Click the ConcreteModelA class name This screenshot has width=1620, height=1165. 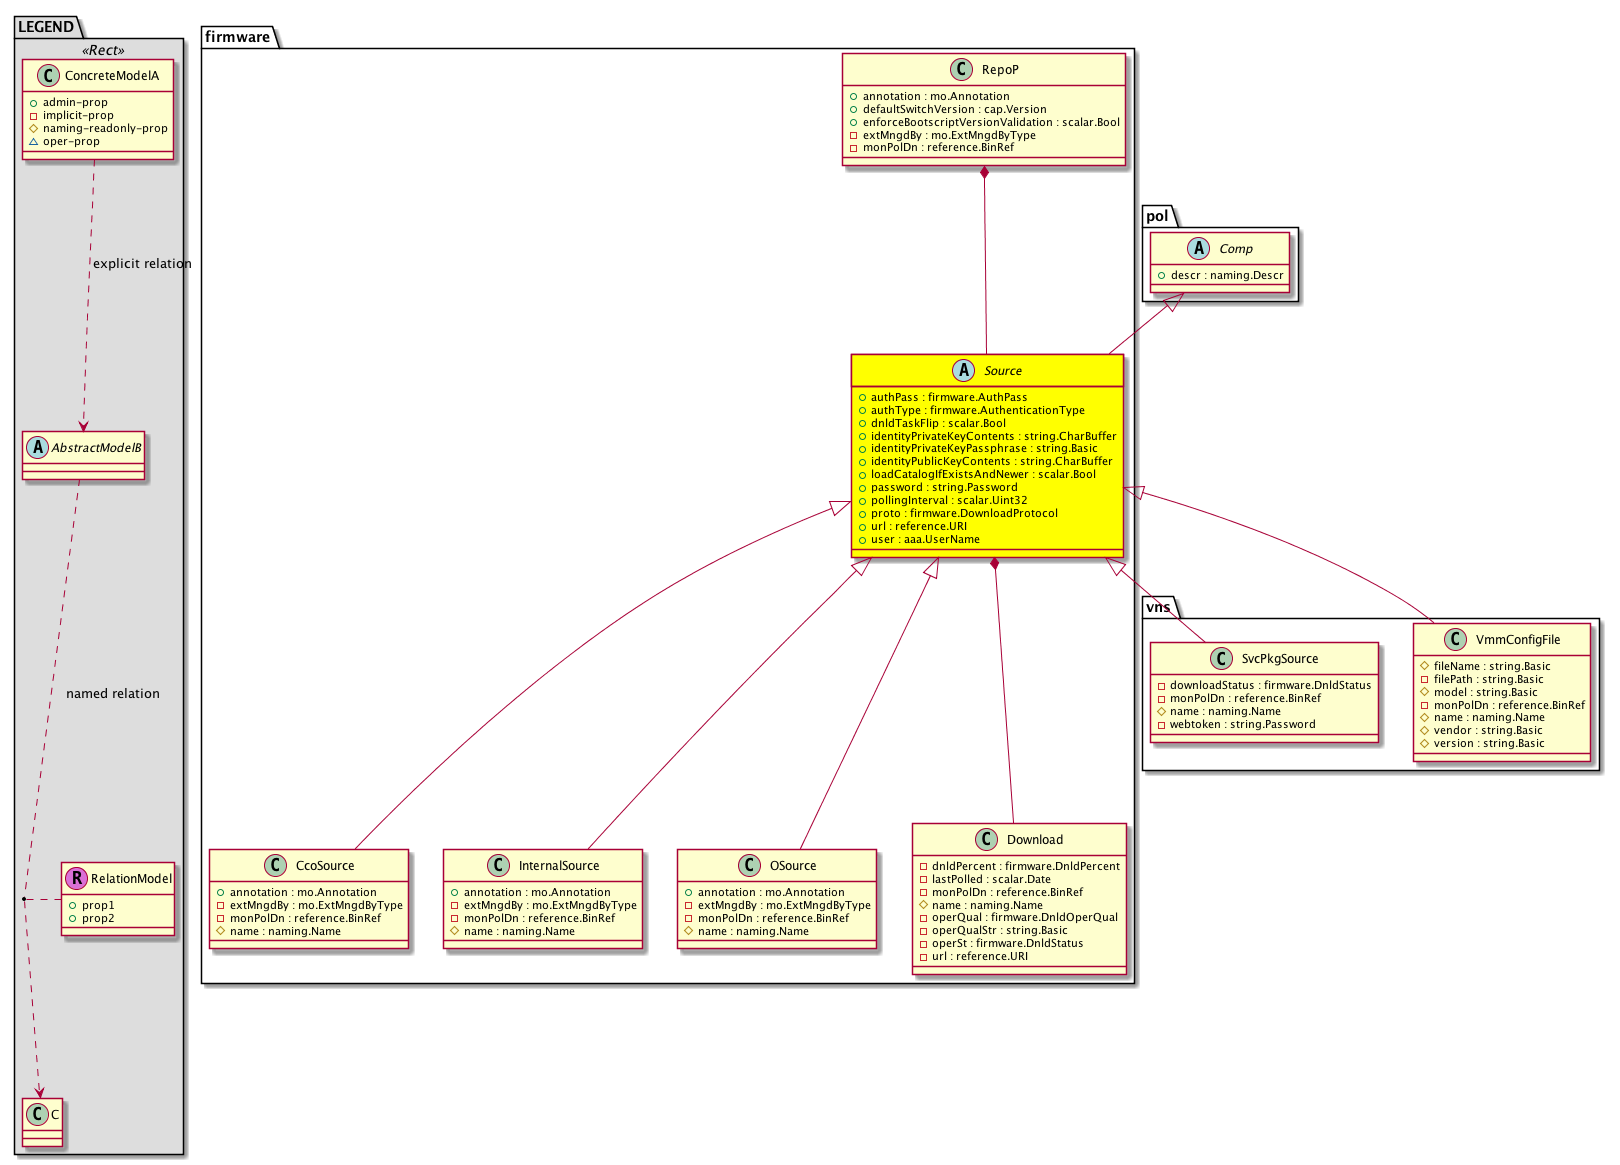point(111,76)
